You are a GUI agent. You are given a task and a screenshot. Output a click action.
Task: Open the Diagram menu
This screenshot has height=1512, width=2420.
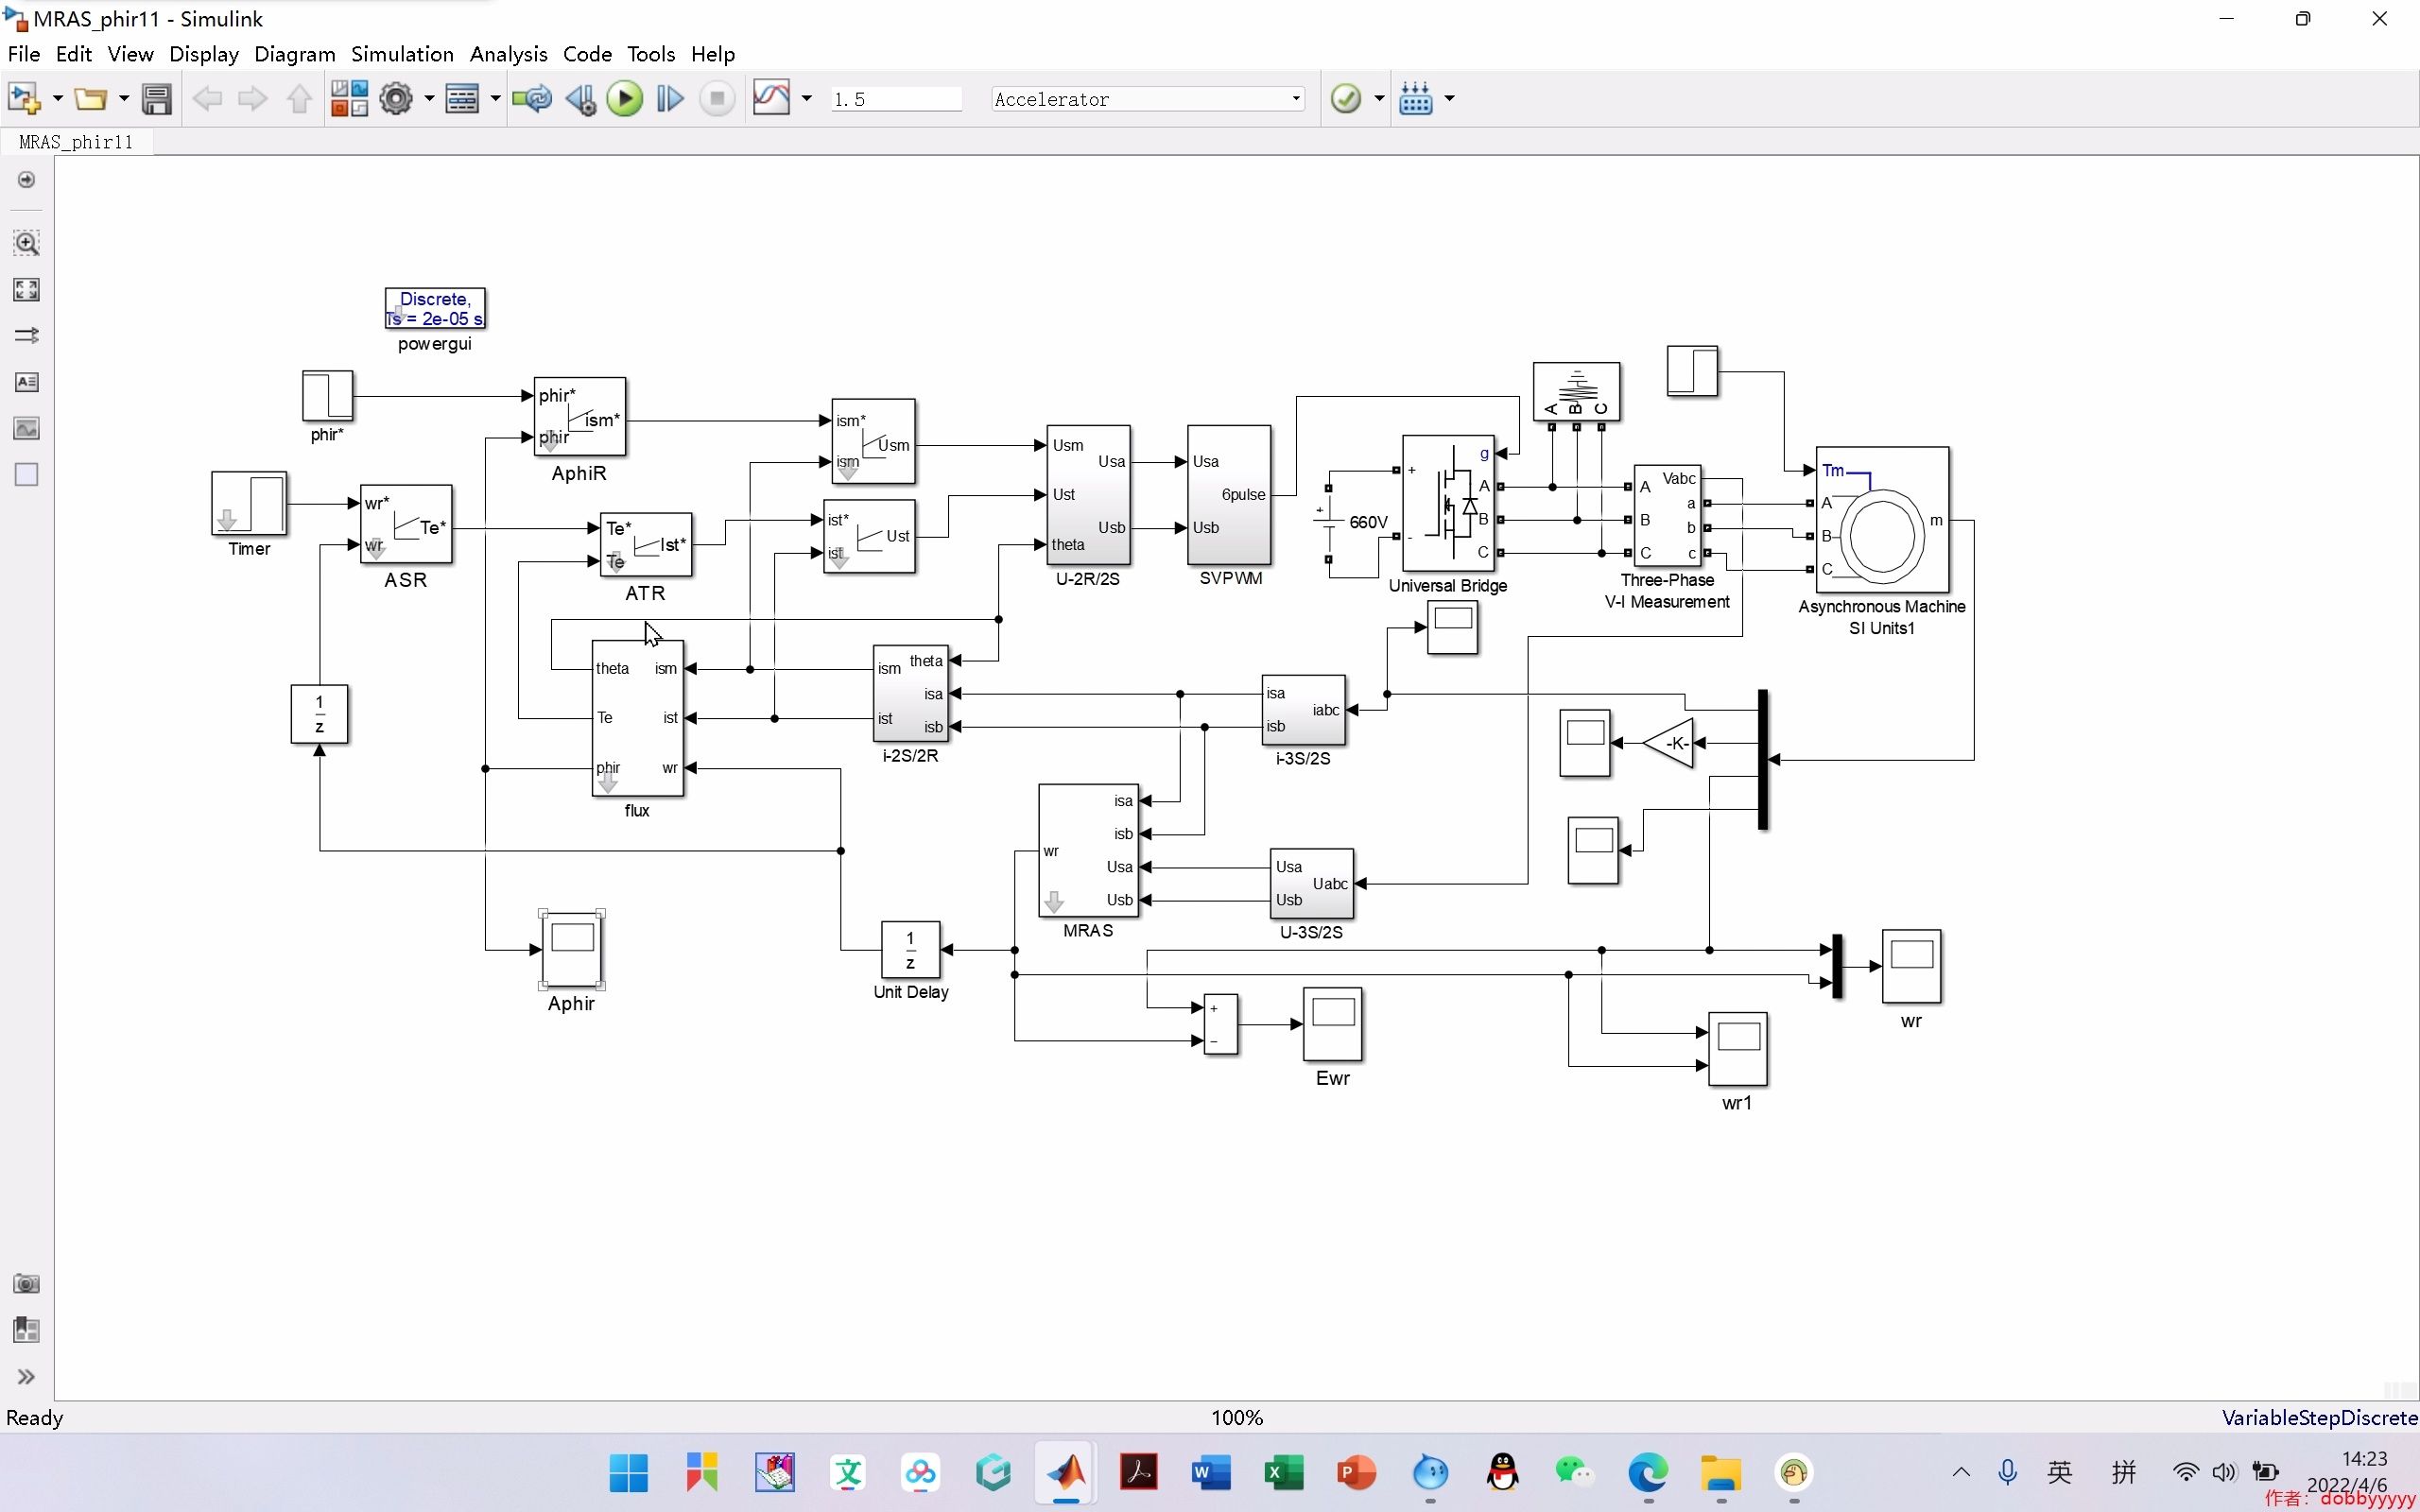coord(293,54)
